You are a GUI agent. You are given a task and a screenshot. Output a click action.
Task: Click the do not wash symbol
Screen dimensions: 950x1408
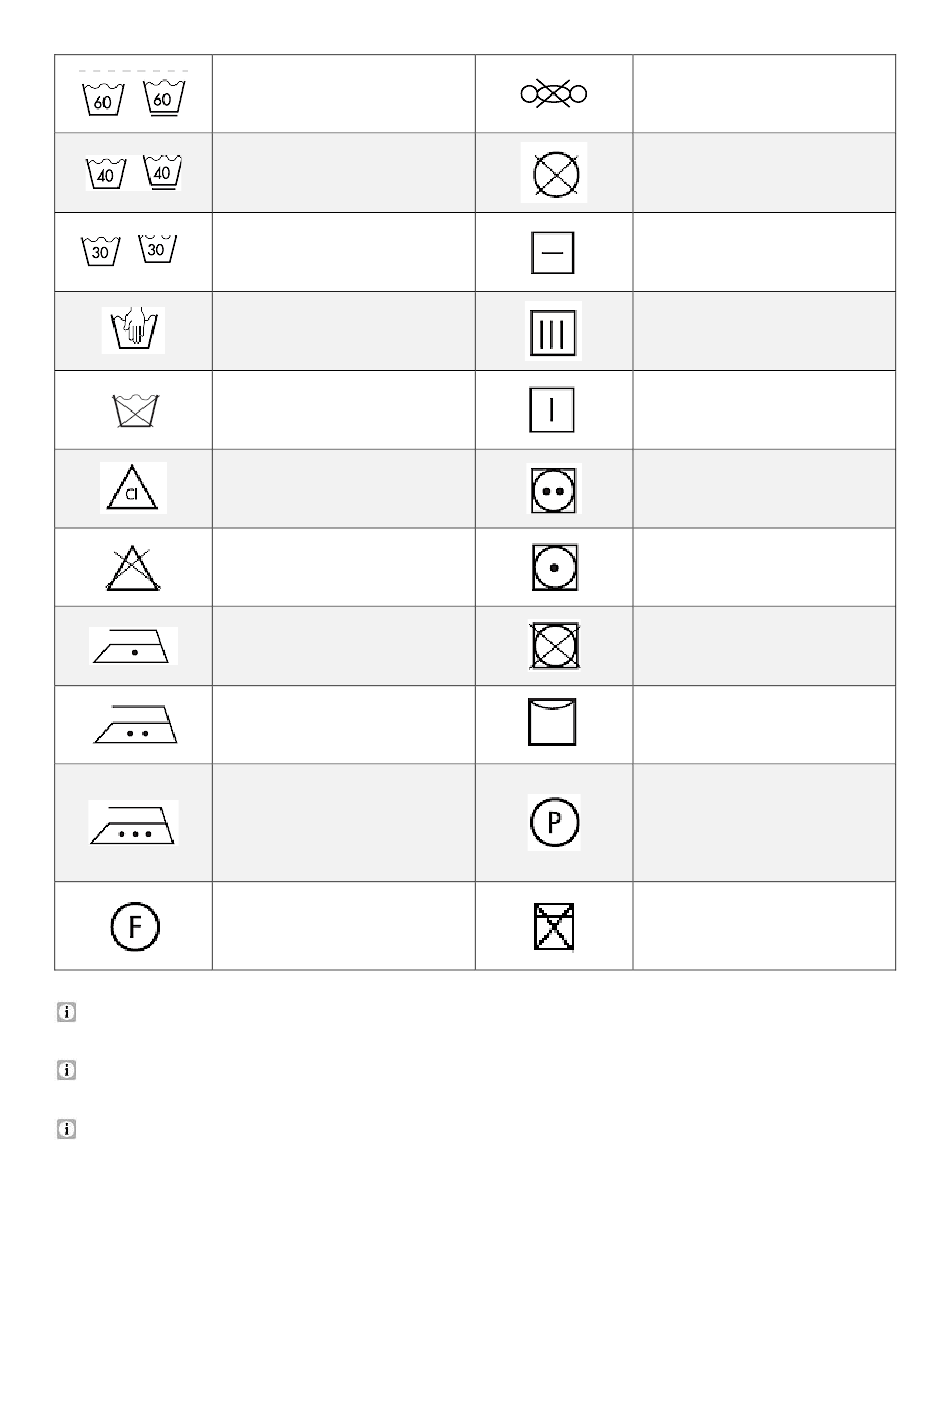137,411
